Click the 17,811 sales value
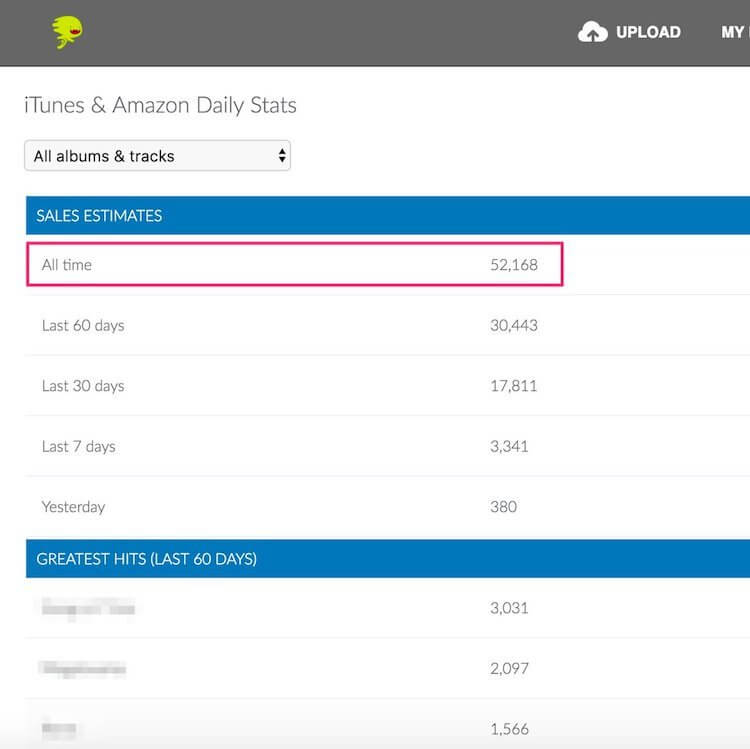This screenshot has width=750, height=749. tap(513, 386)
